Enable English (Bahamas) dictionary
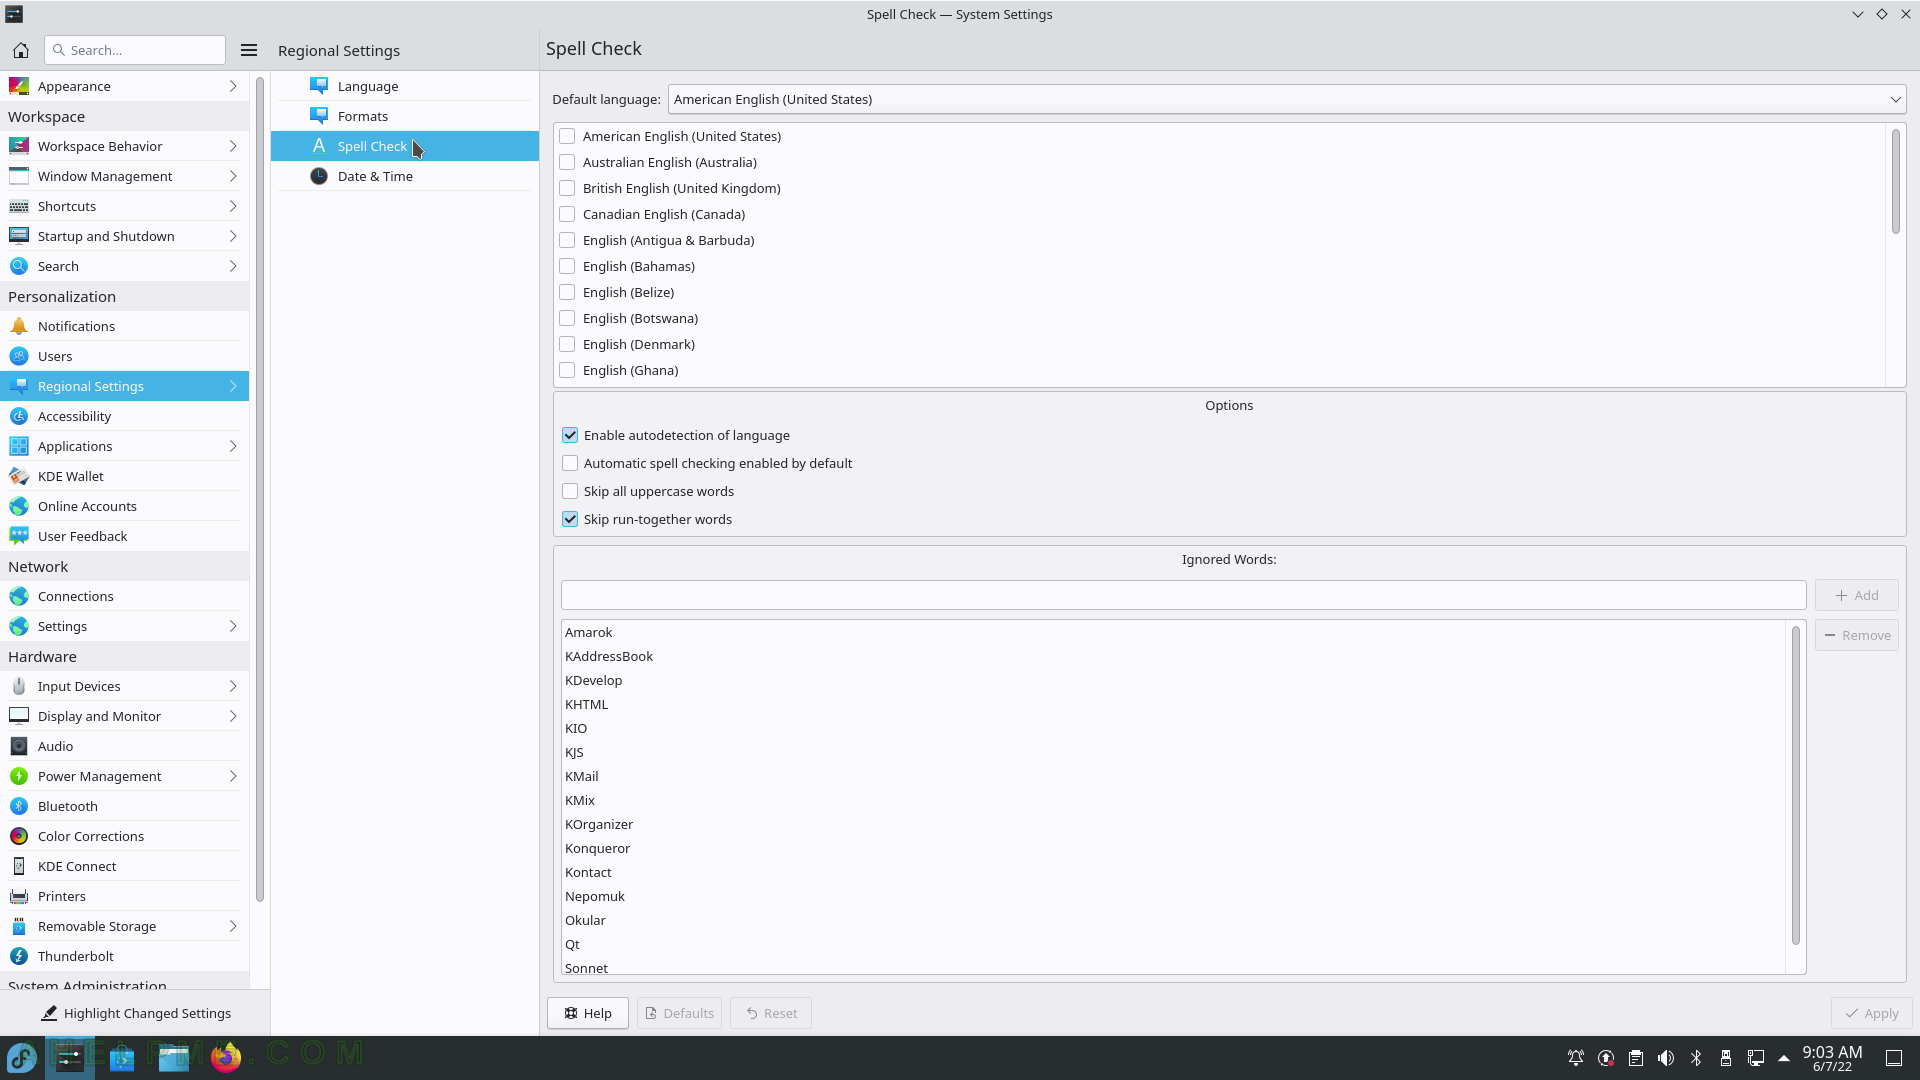The width and height of the screenshot is (1920, 1080). (x=567, y=266)
